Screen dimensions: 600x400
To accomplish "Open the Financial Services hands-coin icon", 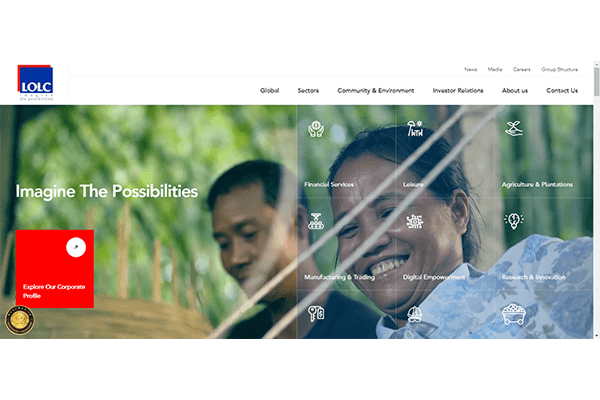I will tap(316, 129).
